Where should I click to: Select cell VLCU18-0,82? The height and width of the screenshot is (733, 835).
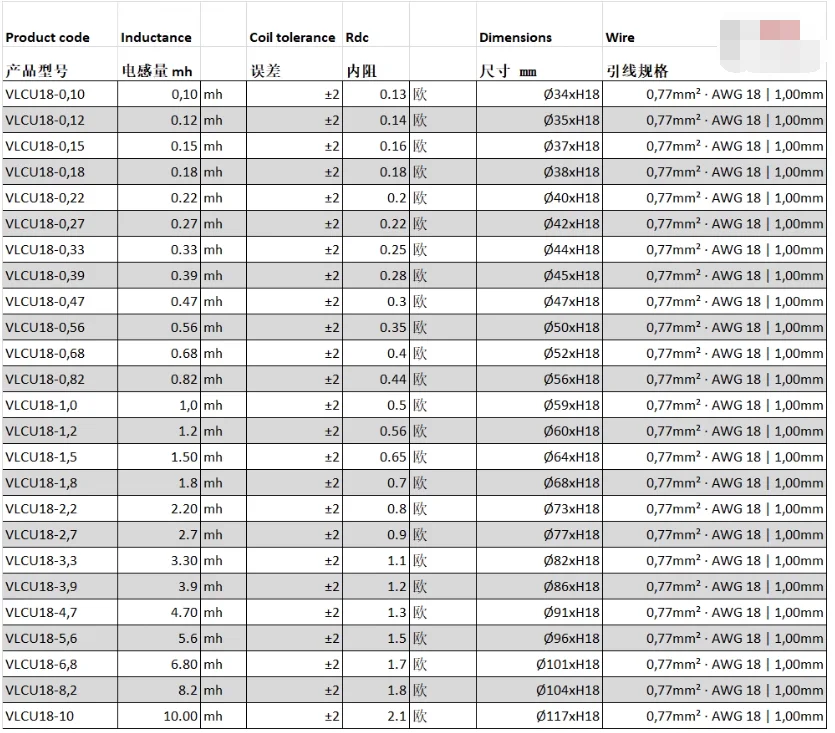tap(60, 379)
